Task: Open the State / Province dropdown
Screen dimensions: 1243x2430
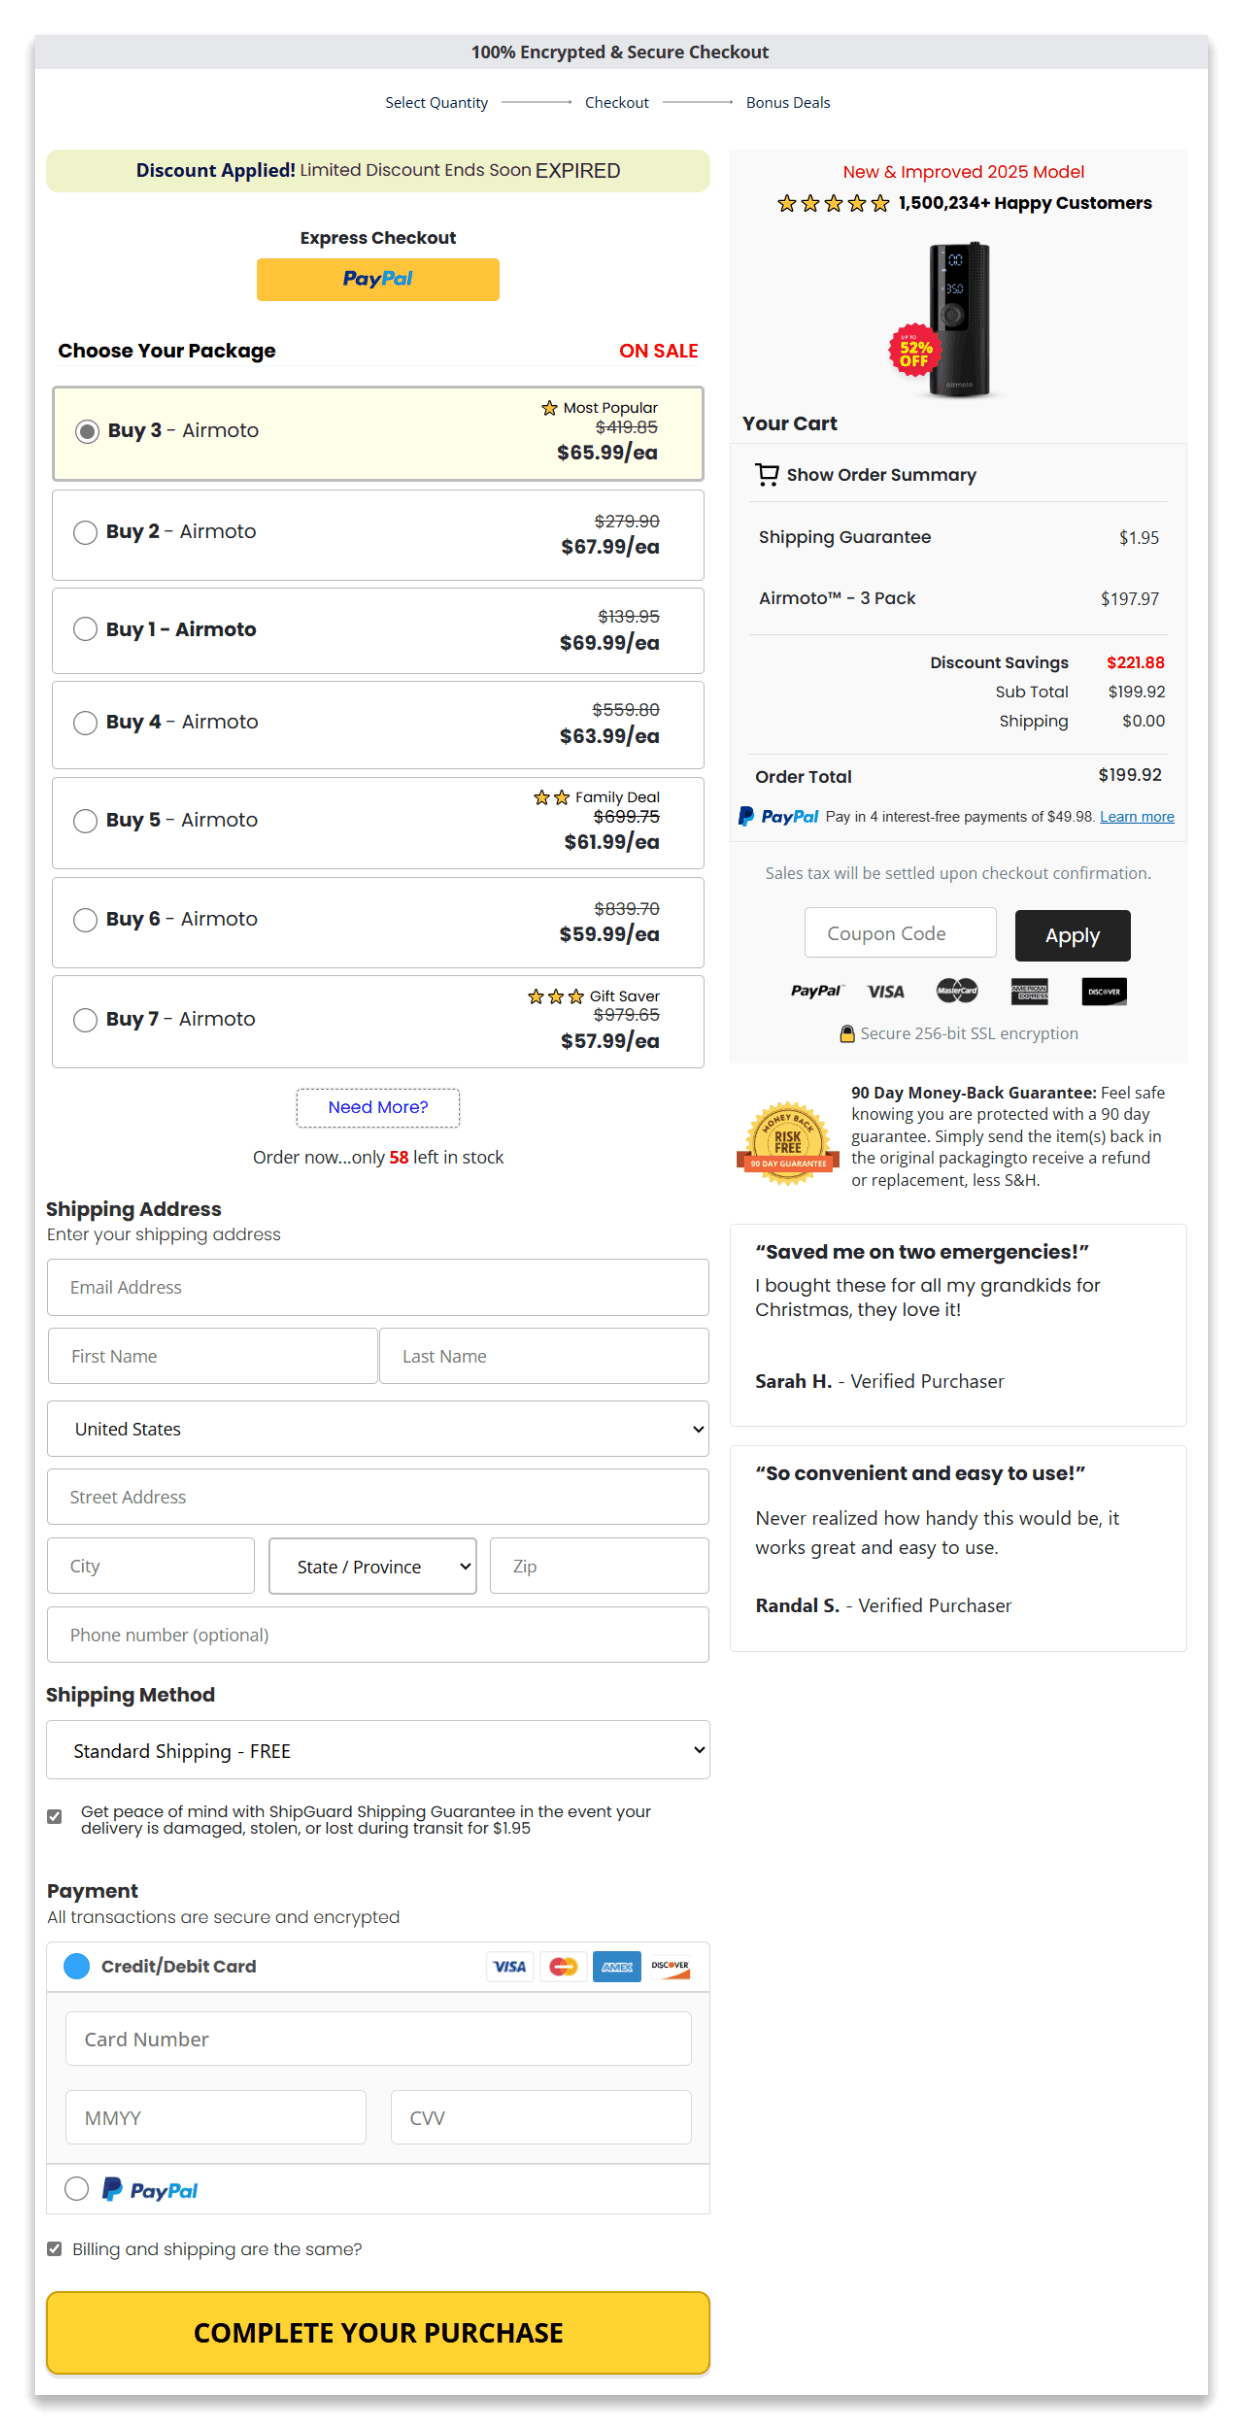Action: point(373,1566)
